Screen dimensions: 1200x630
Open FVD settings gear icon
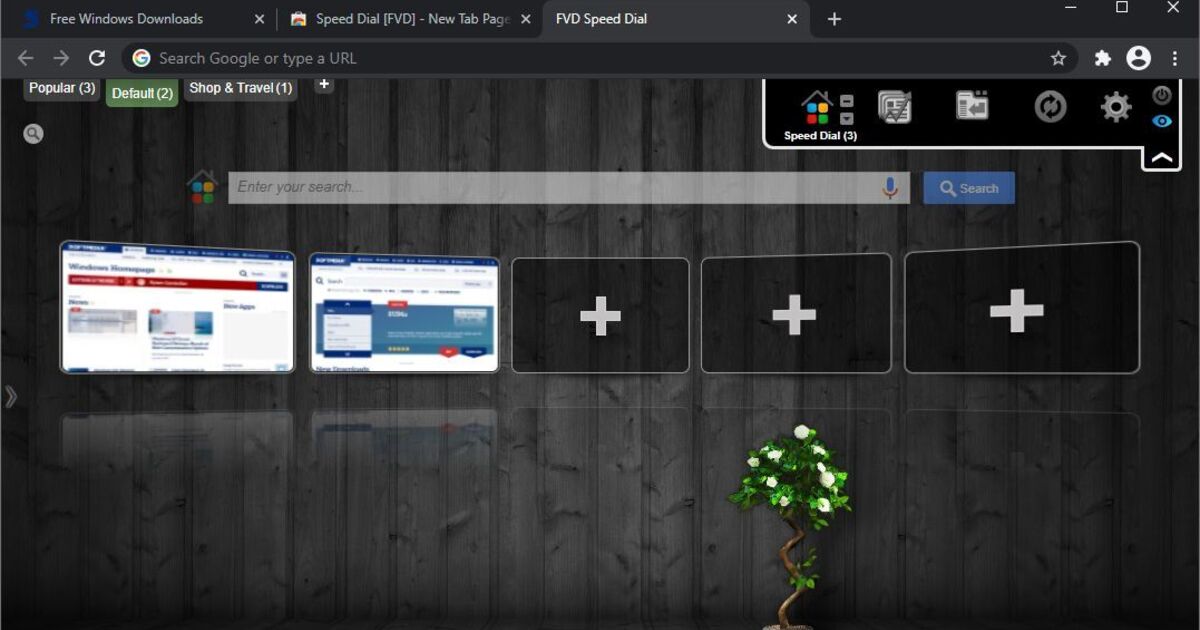(x=1116, y=107)
